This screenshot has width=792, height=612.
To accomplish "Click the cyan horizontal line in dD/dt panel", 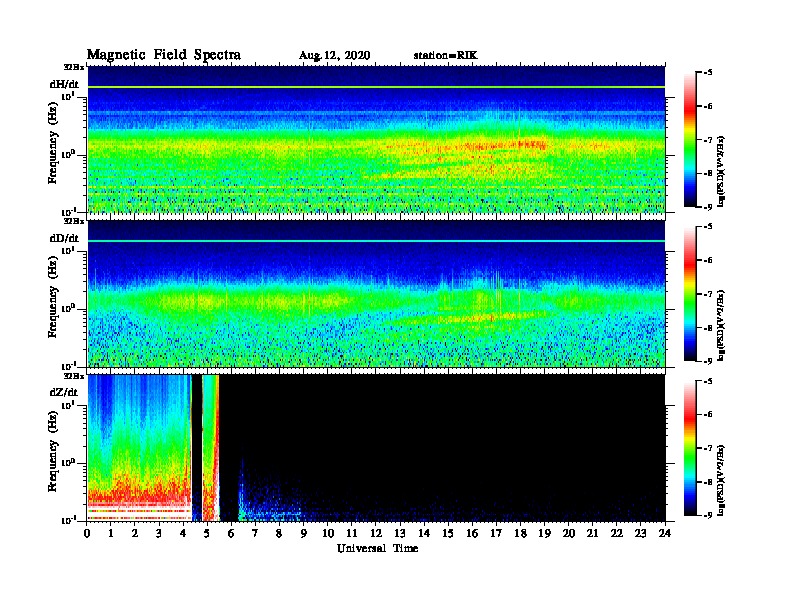I will coord(376,241).
